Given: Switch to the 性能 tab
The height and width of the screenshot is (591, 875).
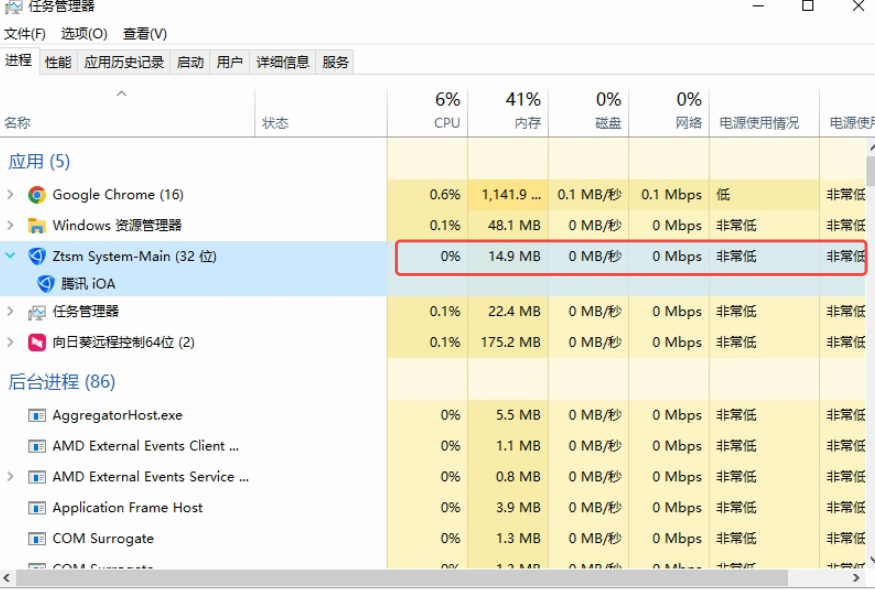Looking at the screenshot, I should tap(59, 62).
